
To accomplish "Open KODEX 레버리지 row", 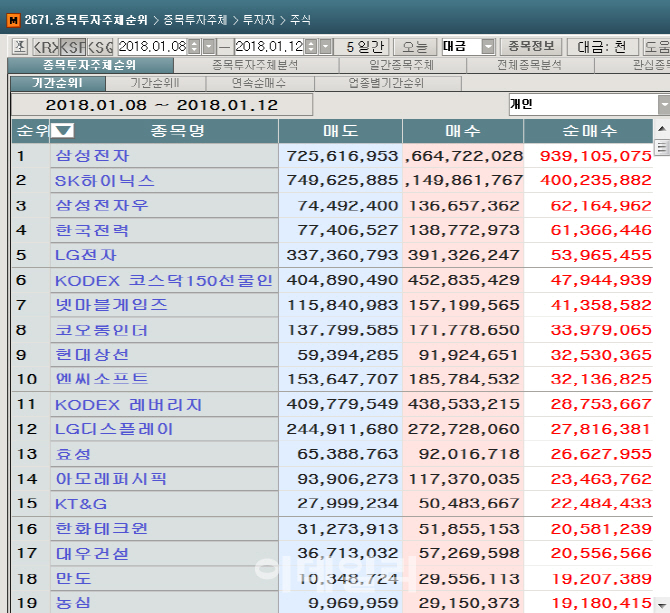I will (x=128, y=404).
